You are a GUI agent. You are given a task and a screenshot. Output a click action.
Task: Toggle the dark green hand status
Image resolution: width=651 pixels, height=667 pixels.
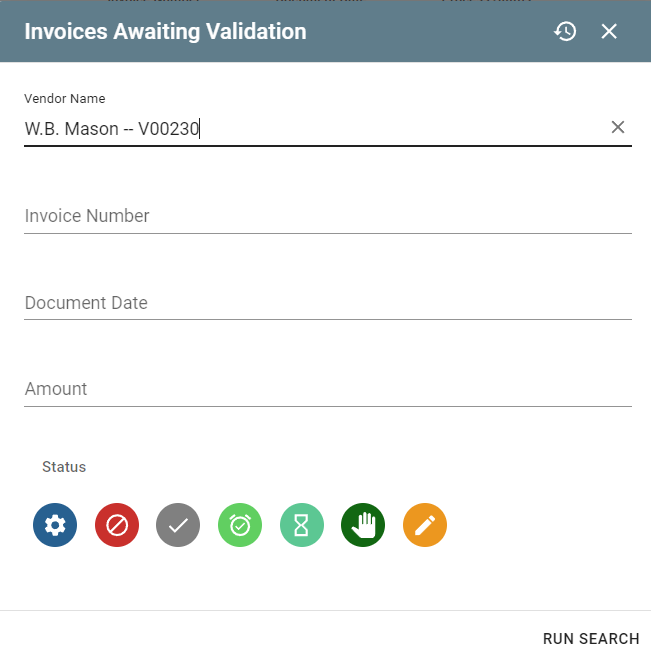click(x=363, y=525)
